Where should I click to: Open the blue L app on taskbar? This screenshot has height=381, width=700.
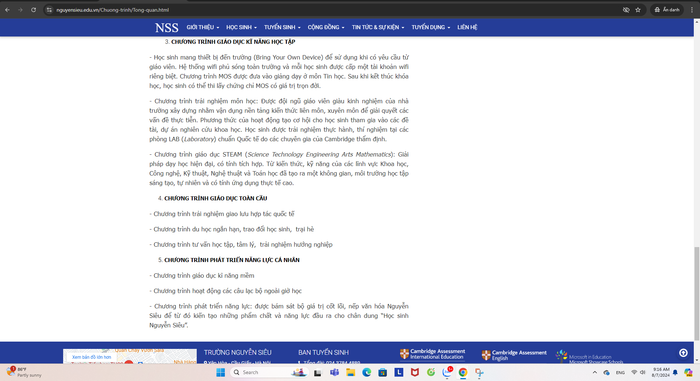(x=399, y=373)
